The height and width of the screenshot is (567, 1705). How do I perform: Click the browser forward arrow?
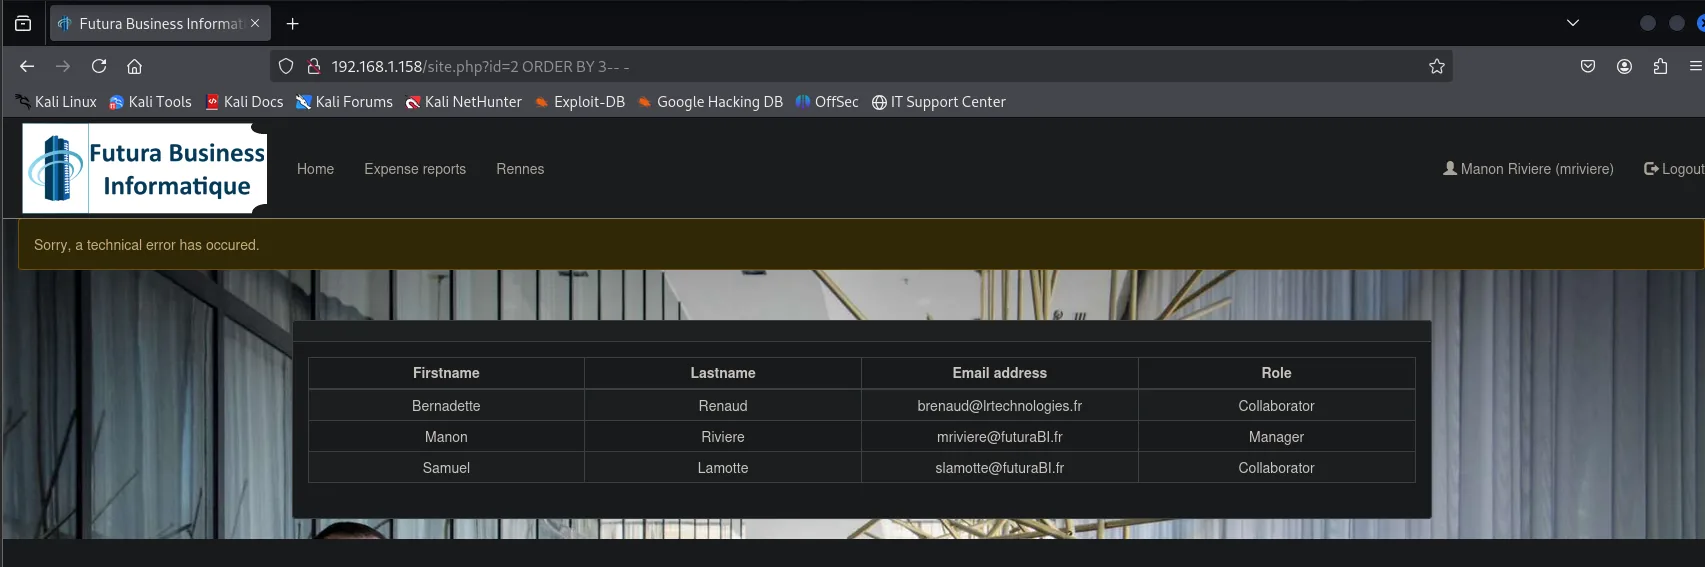click(x=63, y=66)
